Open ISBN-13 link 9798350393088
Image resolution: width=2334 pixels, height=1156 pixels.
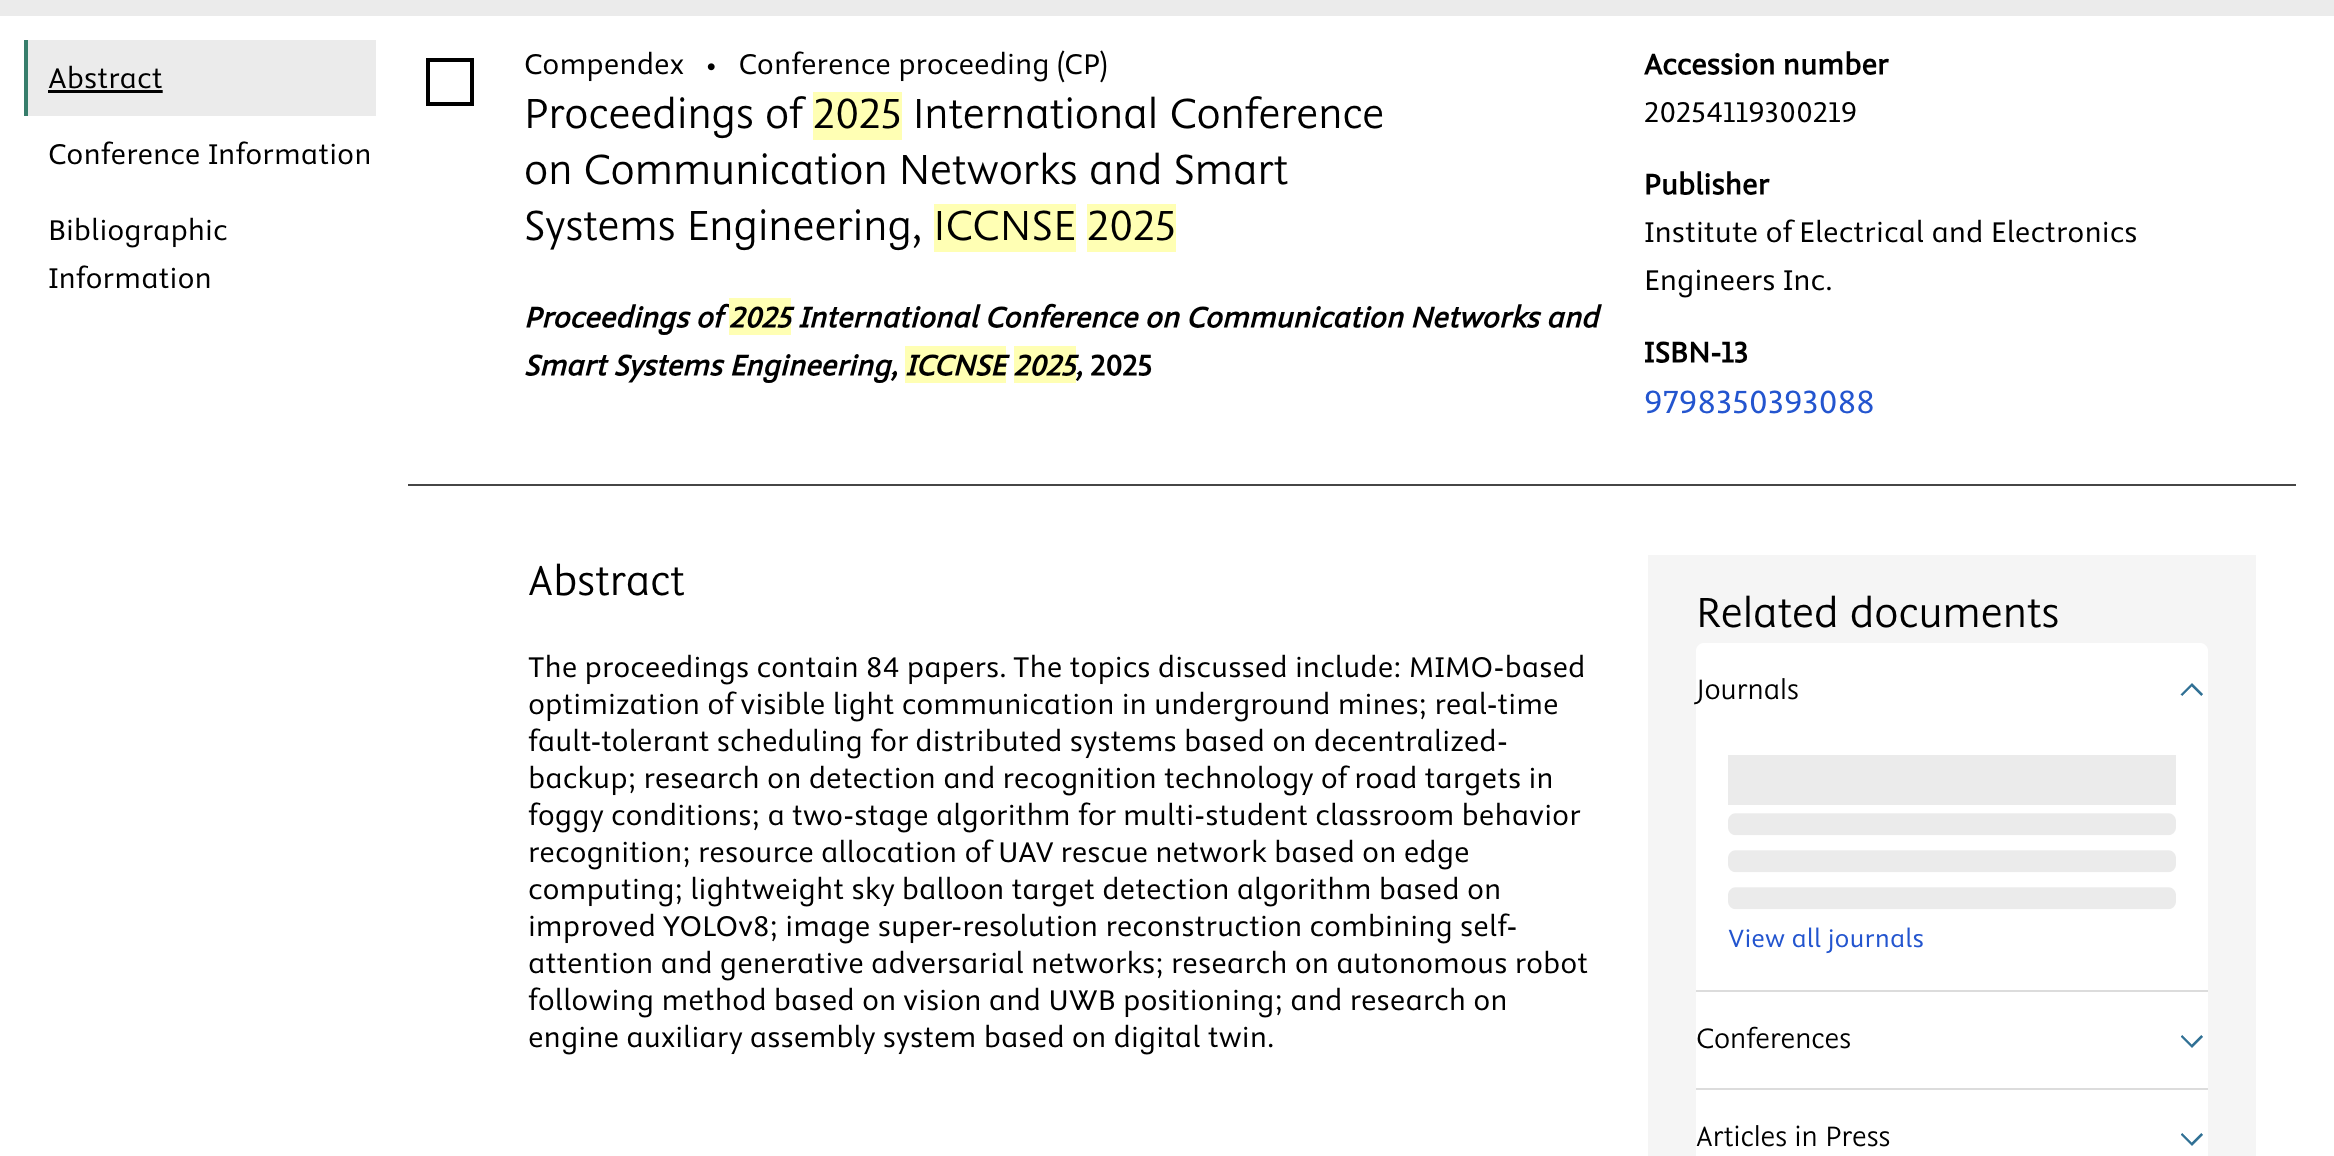tap(1758, 402)
